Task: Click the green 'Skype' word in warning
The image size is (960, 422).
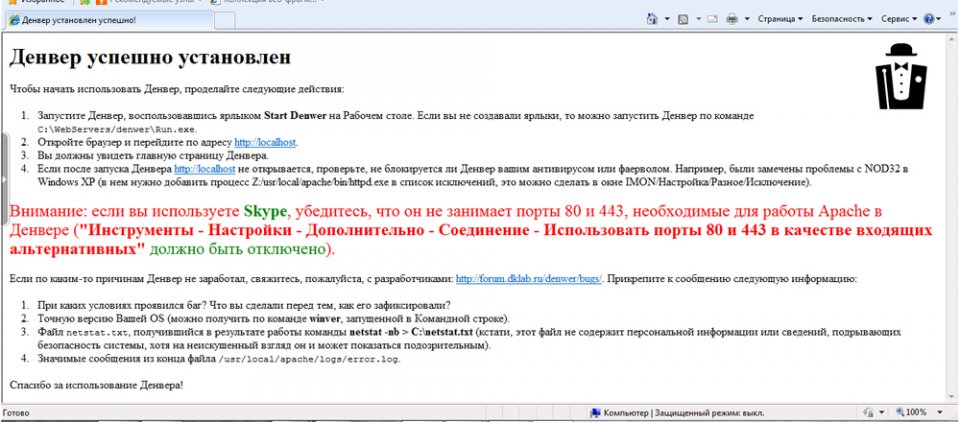Action: (264, 212)
